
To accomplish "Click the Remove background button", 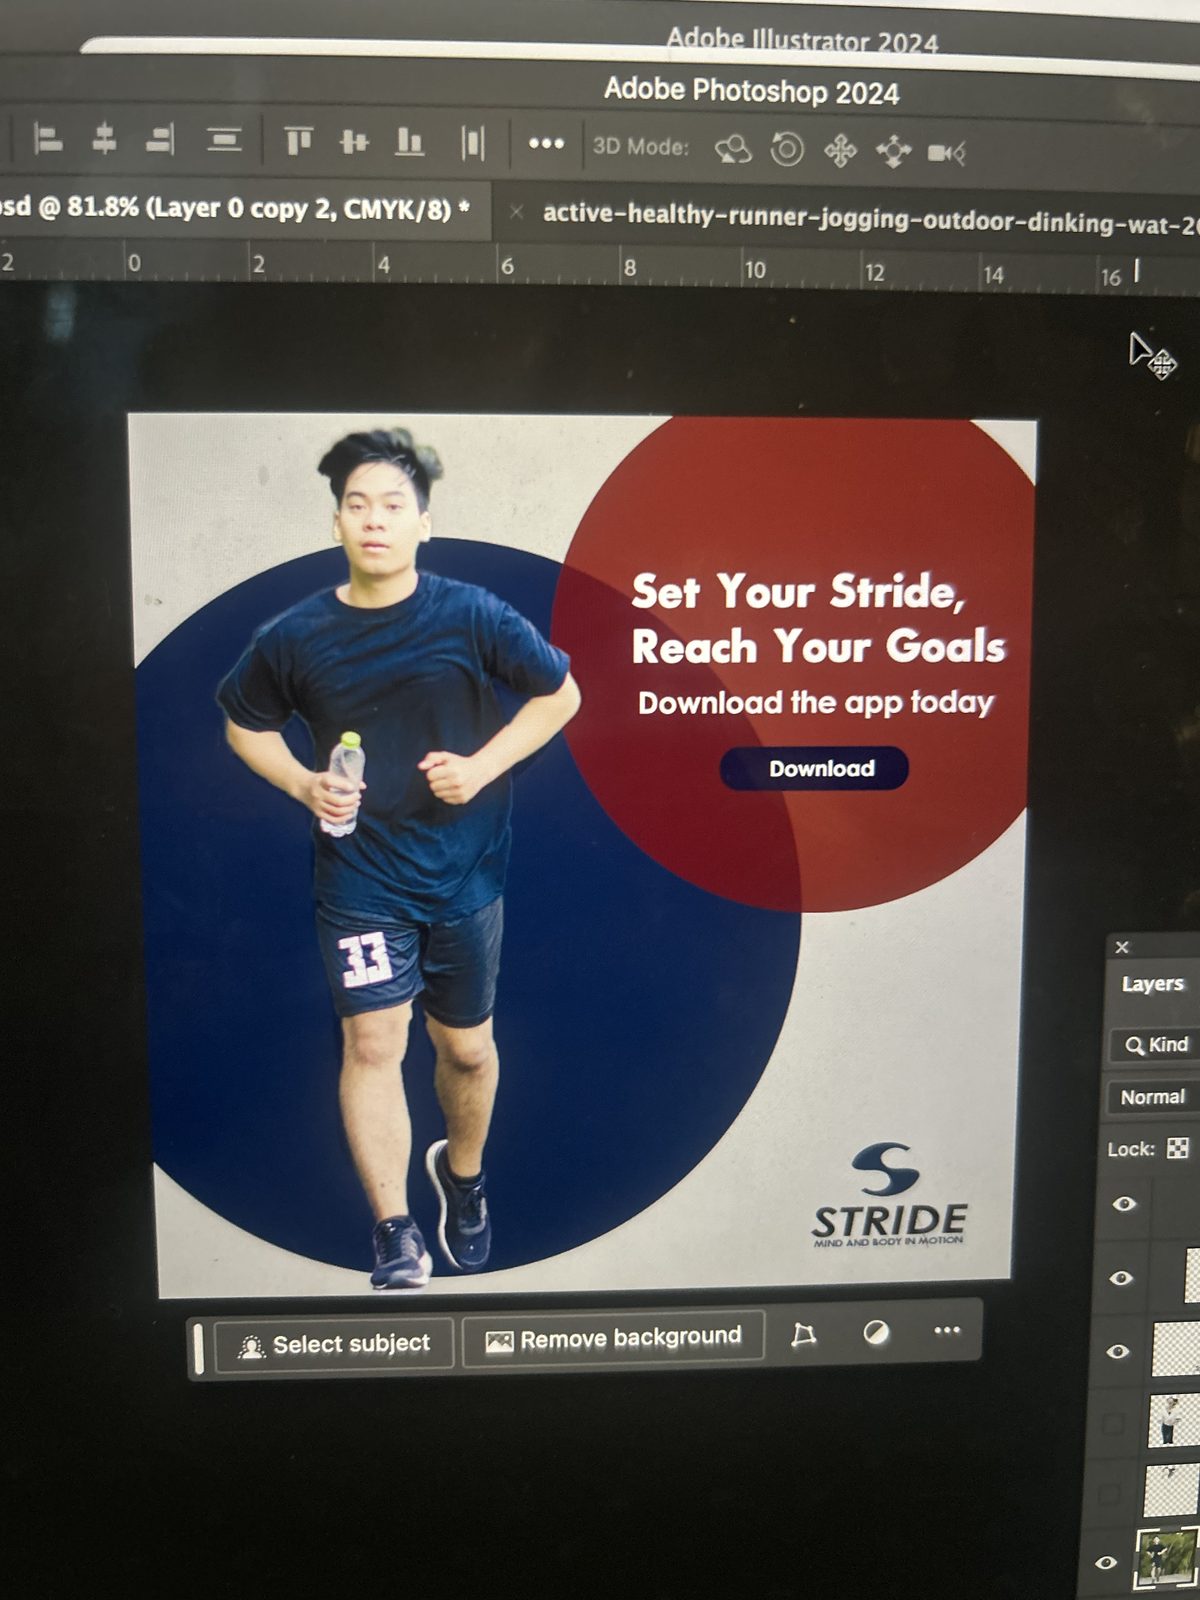I will click(613, 1338).
